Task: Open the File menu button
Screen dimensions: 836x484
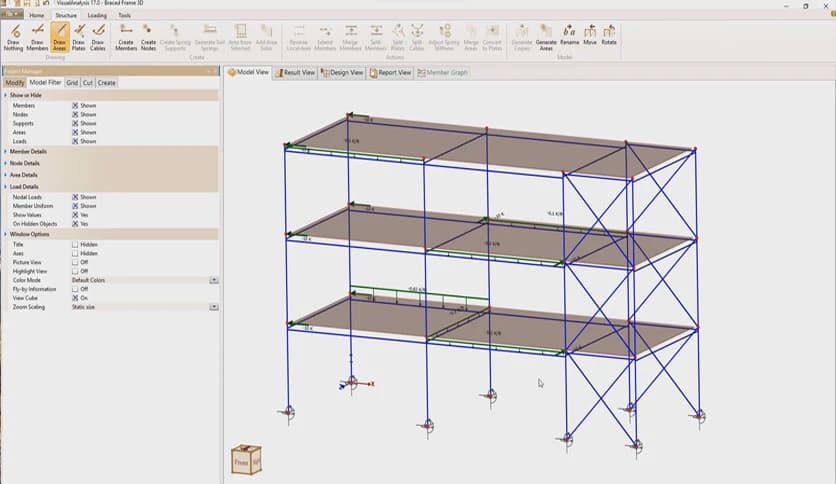Action: coord(12,15)
